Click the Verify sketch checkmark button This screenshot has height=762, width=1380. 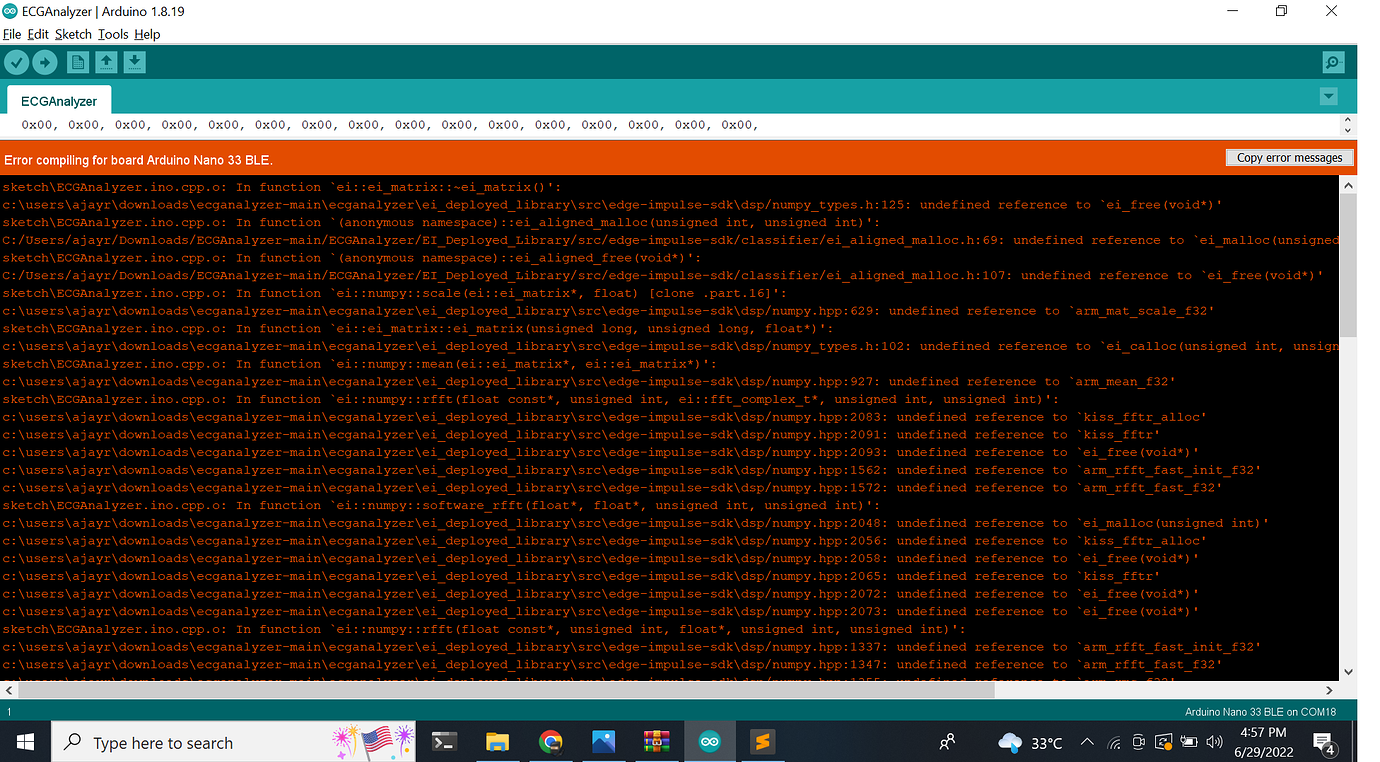tap(16, 63)
